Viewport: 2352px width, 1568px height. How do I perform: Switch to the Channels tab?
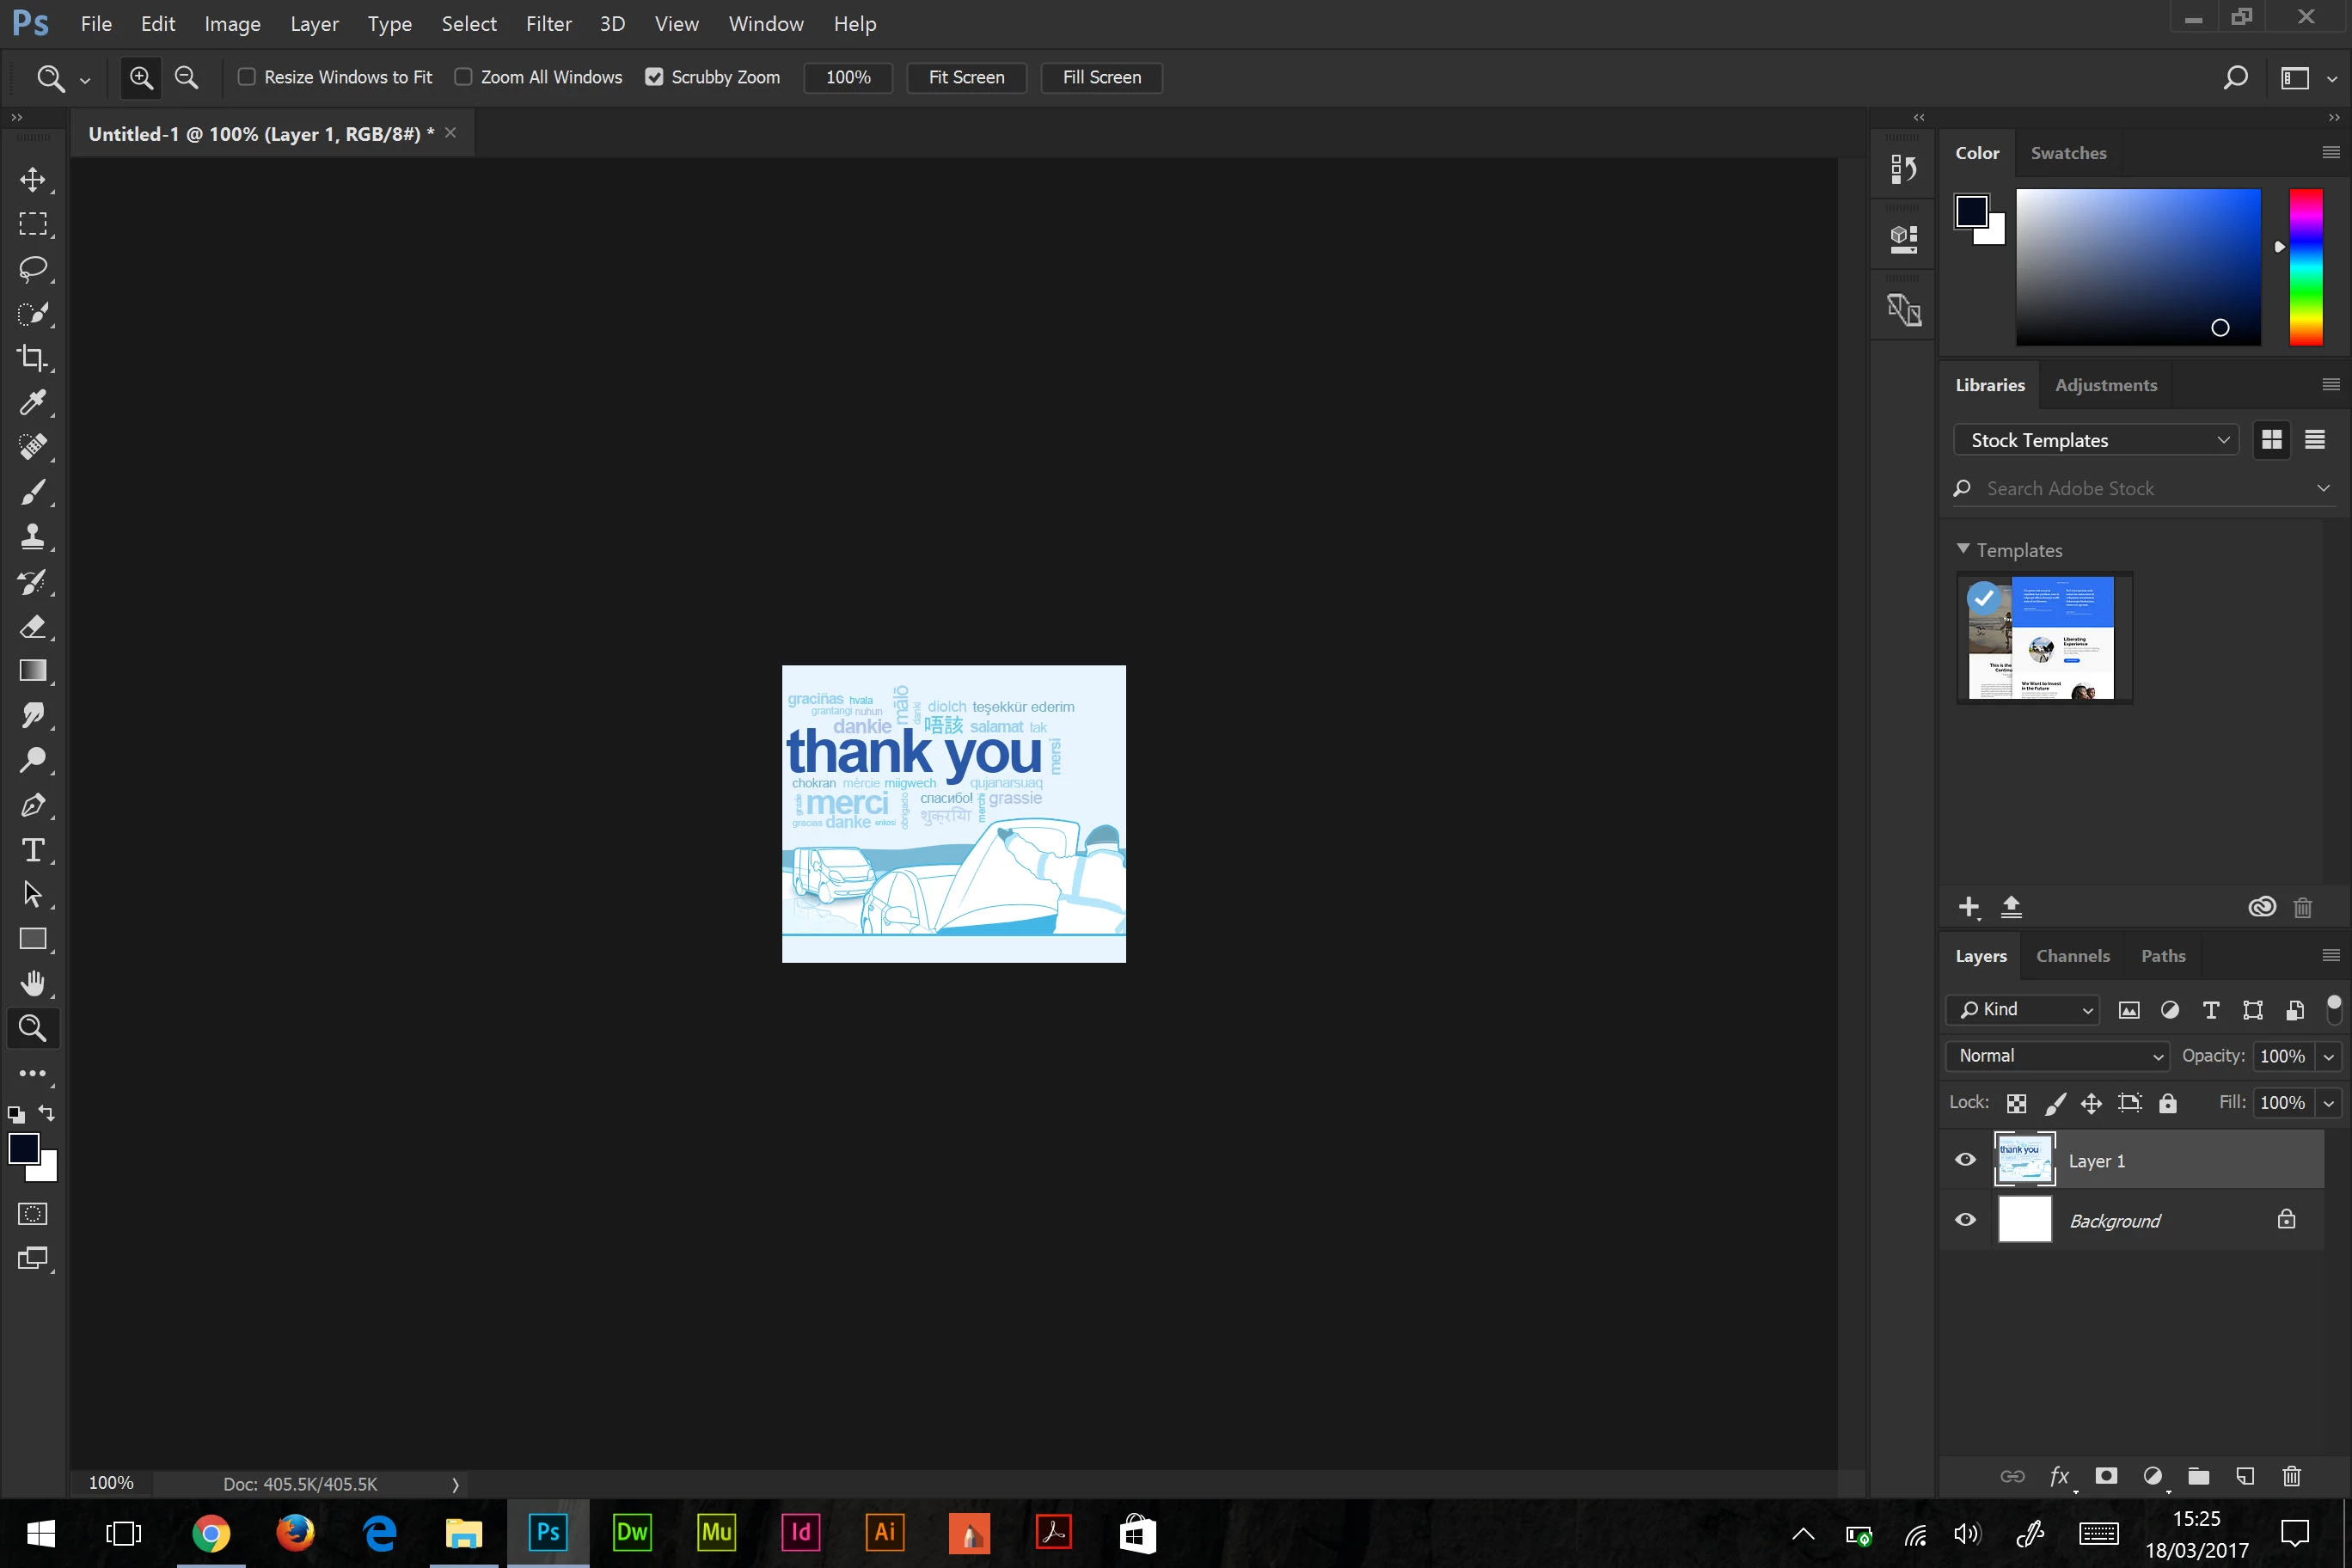(x=2072, y=956)
